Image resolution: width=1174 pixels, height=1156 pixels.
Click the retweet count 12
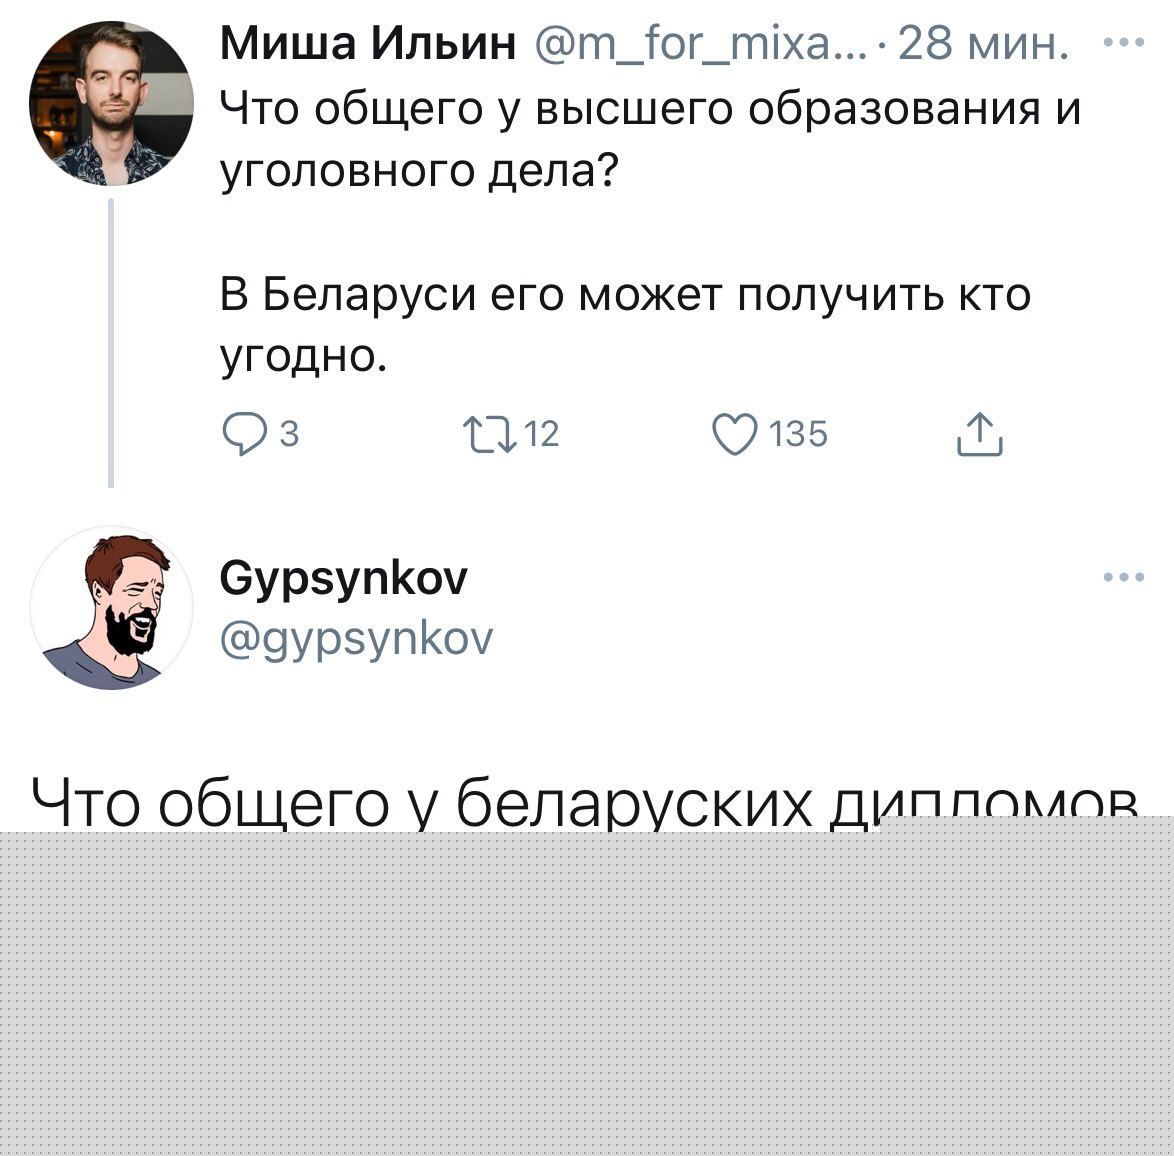[542, 435]
